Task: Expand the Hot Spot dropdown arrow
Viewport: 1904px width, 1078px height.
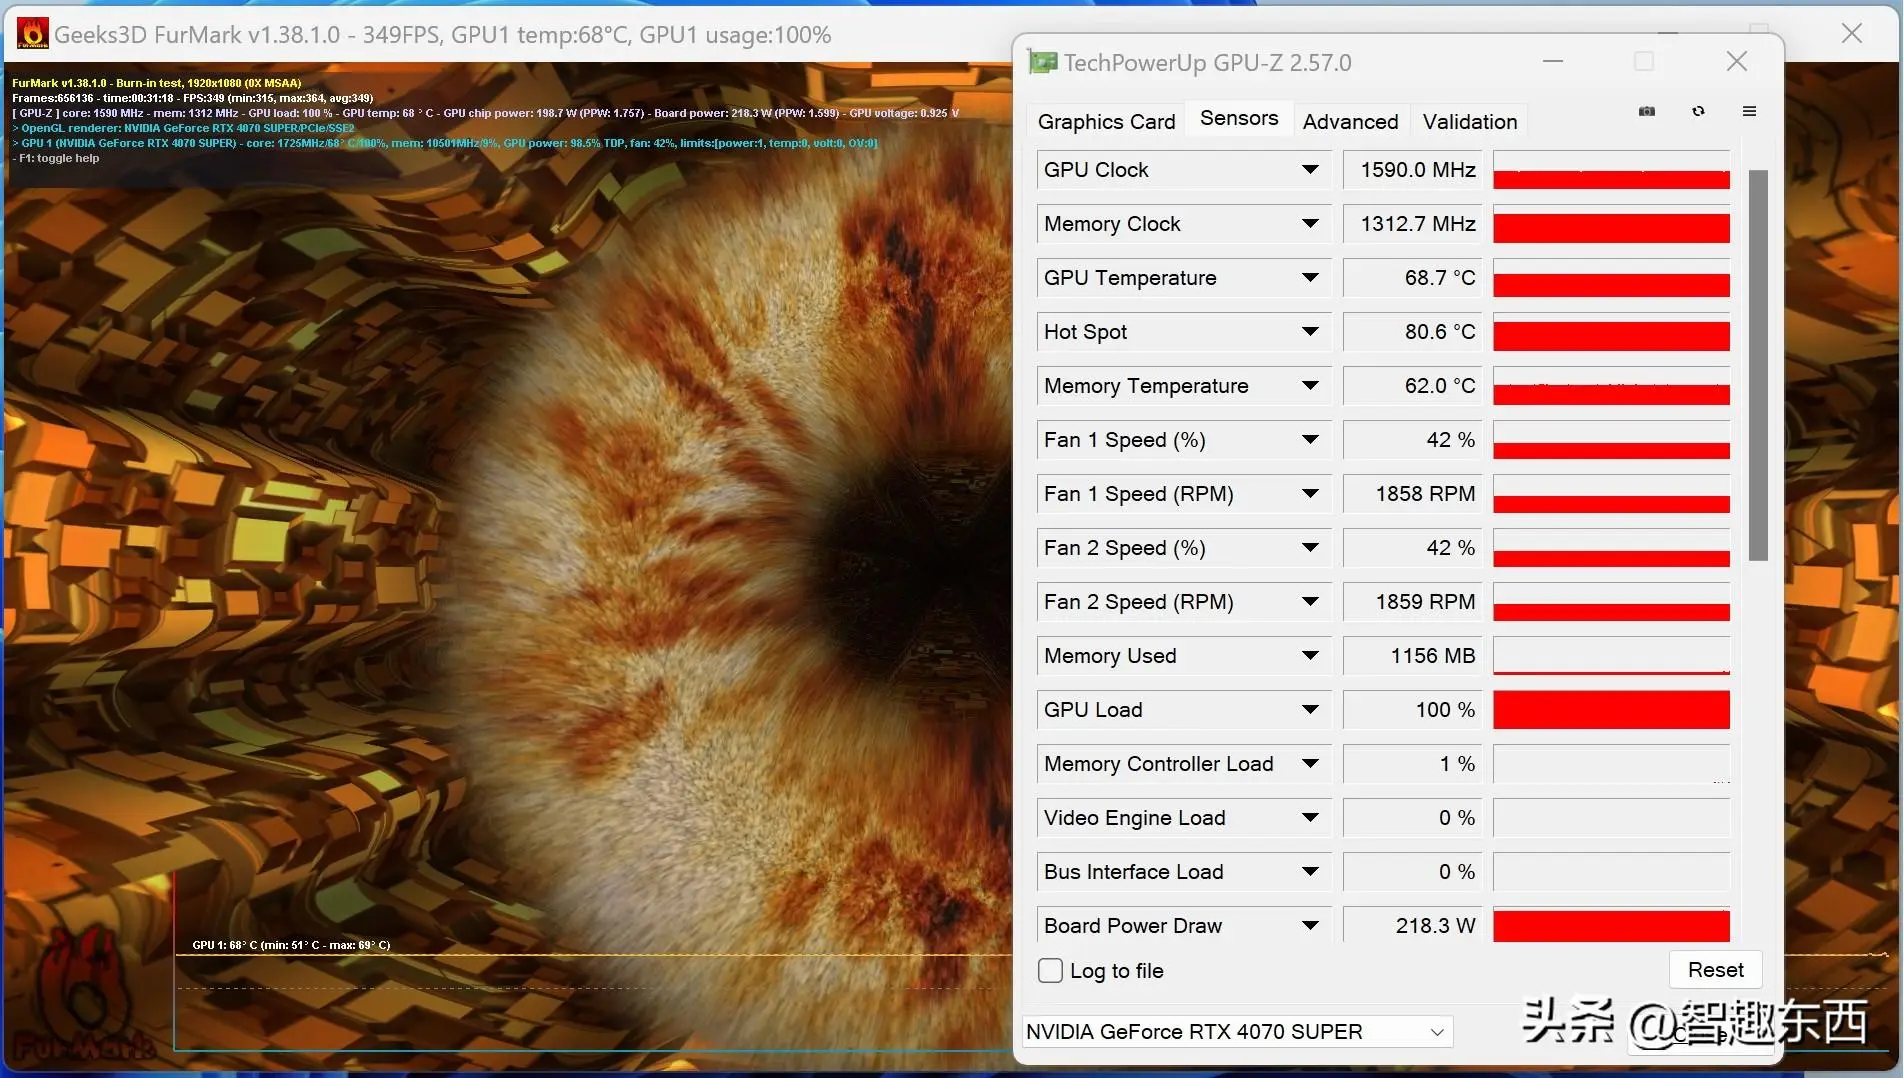Action: pyautogui.click(x=1310, y=331)
